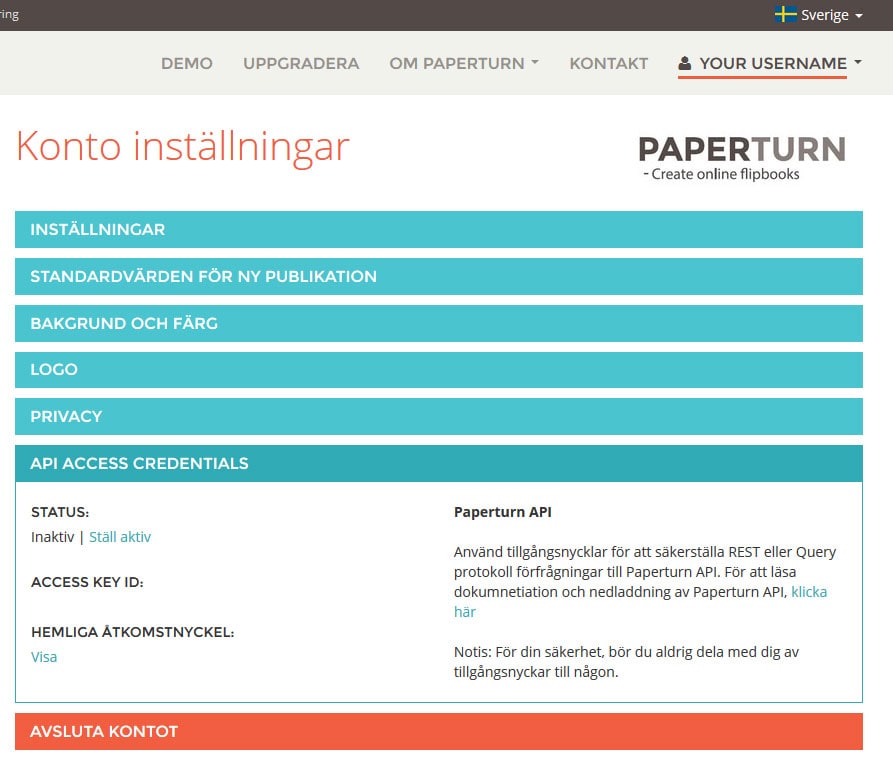This screenshot has width=893, height=782.
Task: Select the STATUS label
Action: point(60,512)
